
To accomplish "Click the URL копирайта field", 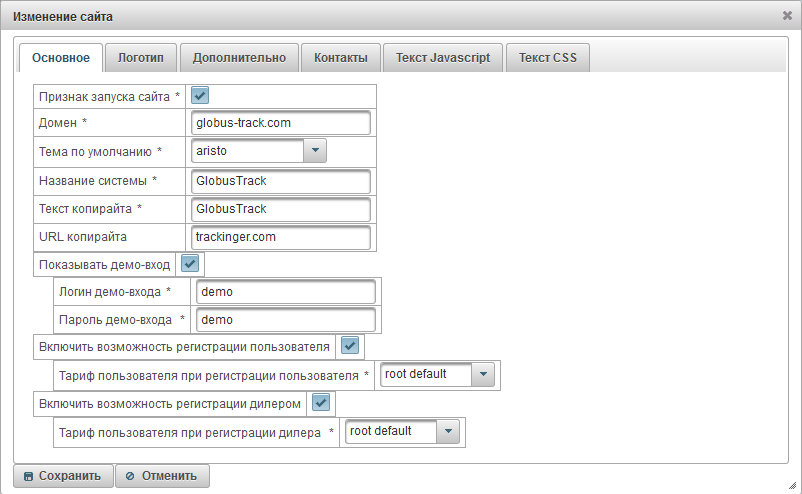I will 280,237.
